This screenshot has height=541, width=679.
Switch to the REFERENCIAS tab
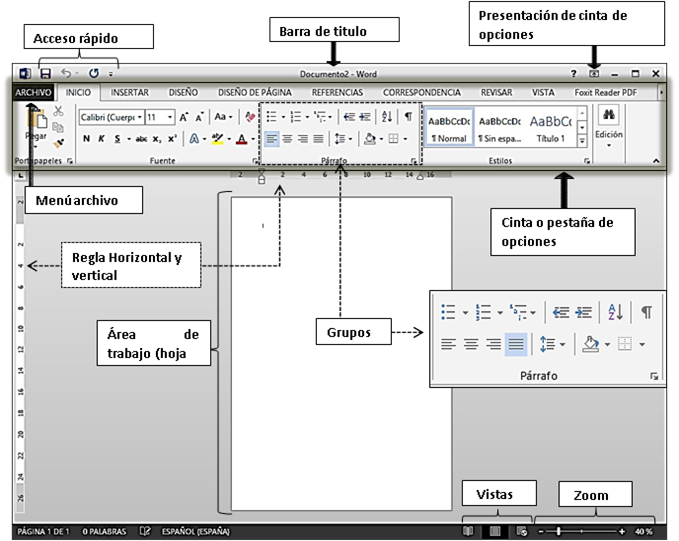point(337,92)
